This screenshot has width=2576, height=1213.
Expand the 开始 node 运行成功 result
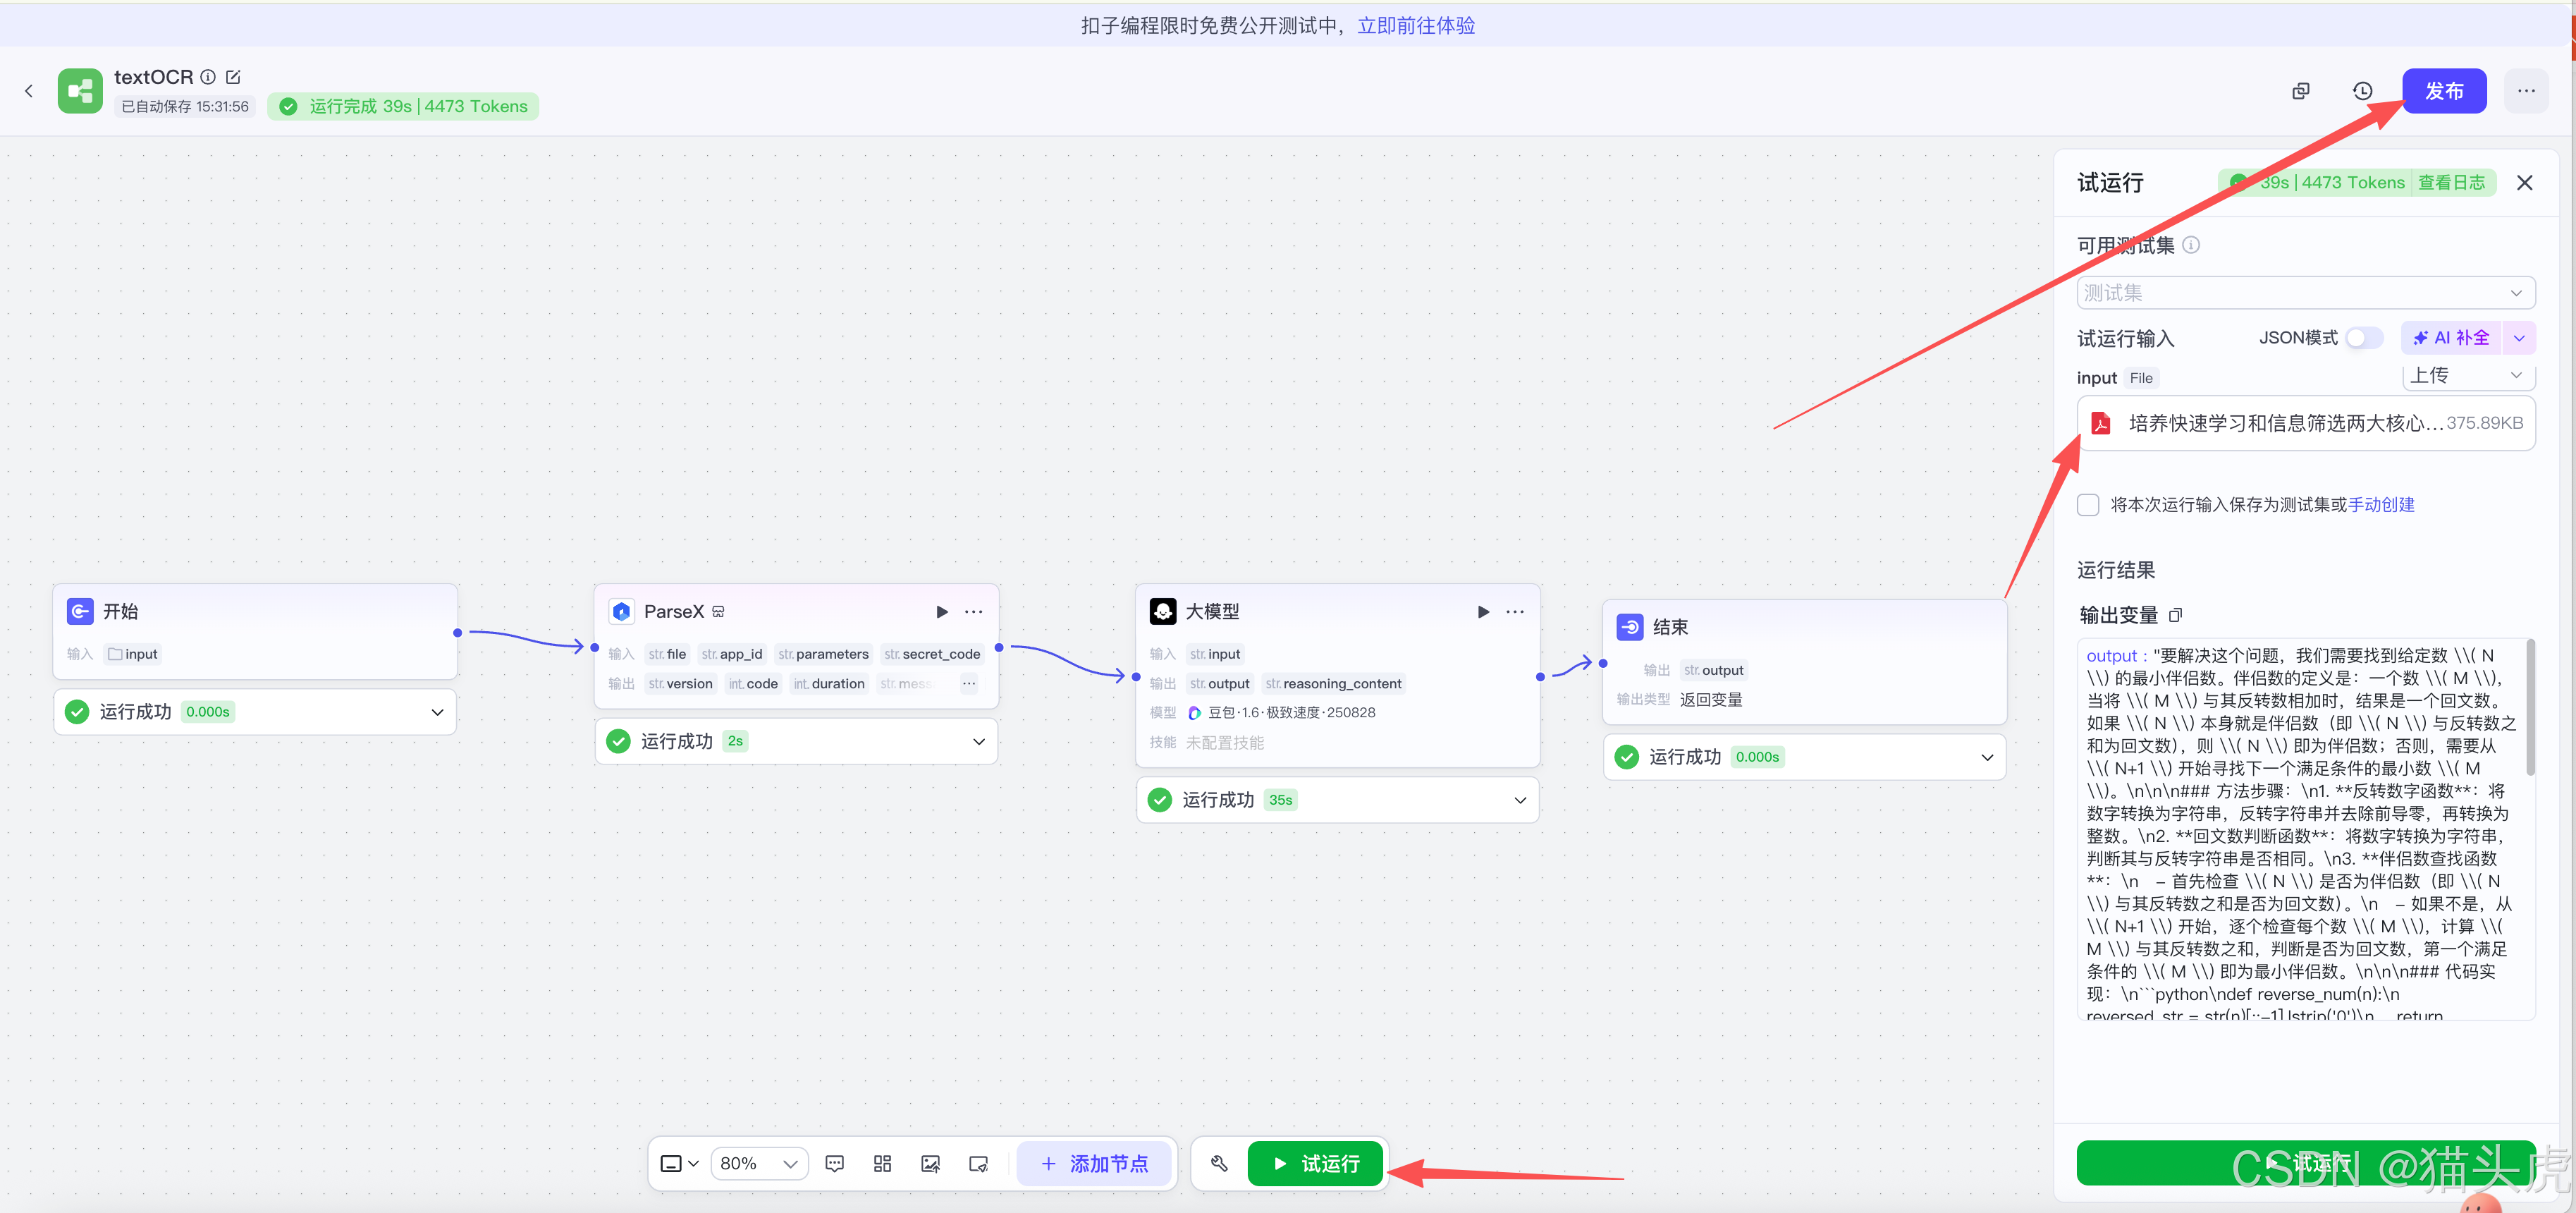[x=437, y=712]
